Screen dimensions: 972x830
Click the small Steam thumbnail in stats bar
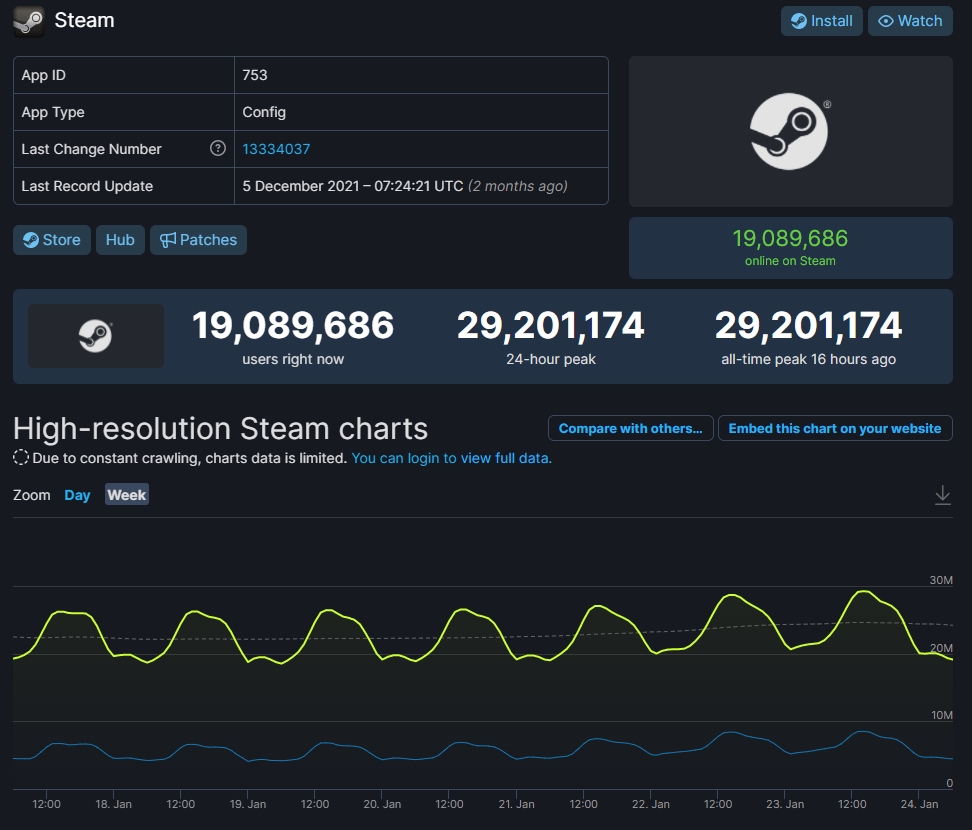tap(96, 336)
